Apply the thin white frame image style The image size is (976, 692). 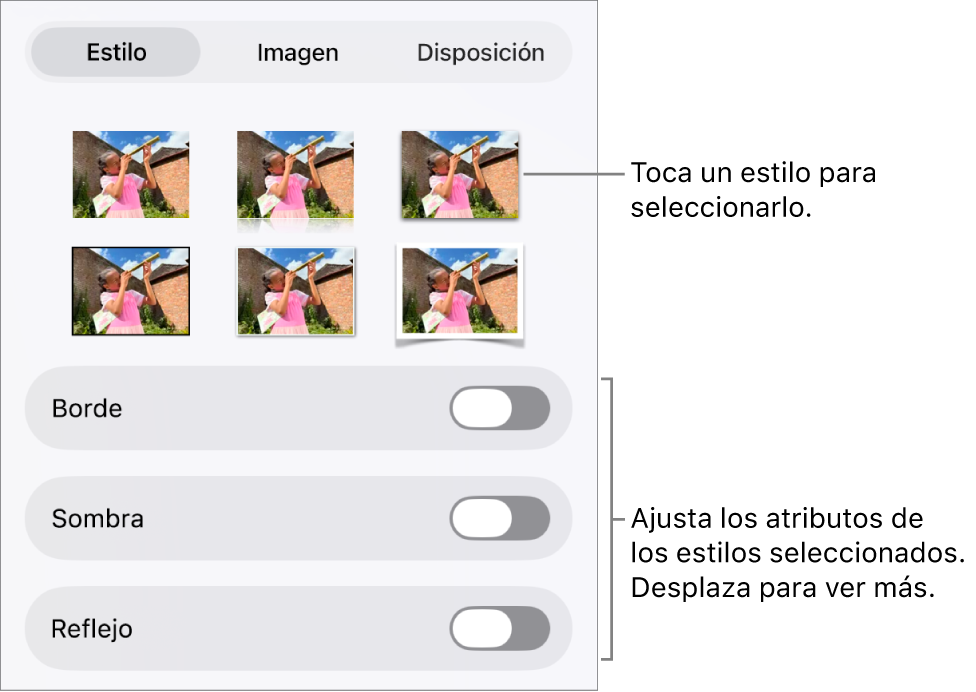[296, 291]
